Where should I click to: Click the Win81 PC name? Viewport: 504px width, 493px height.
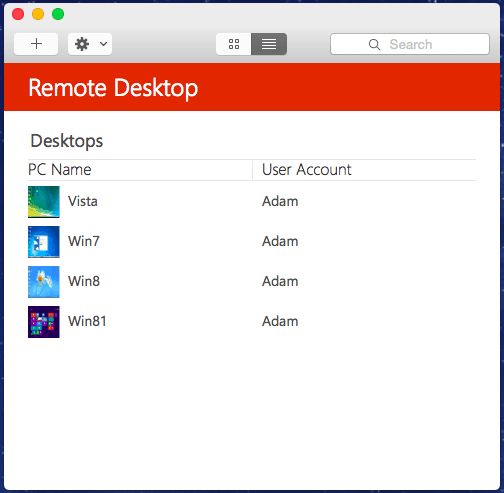point(87,321)
